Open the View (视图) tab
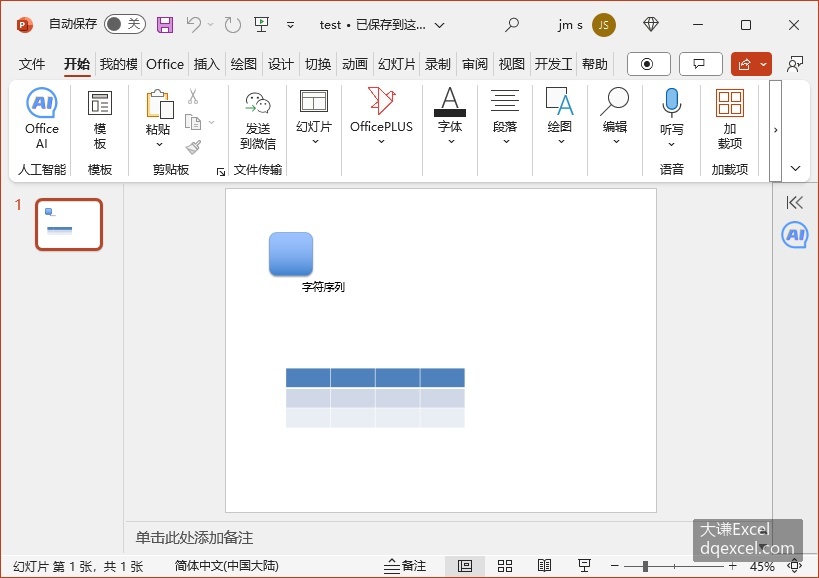Viewport: 819px width, 578px height. 511,64
